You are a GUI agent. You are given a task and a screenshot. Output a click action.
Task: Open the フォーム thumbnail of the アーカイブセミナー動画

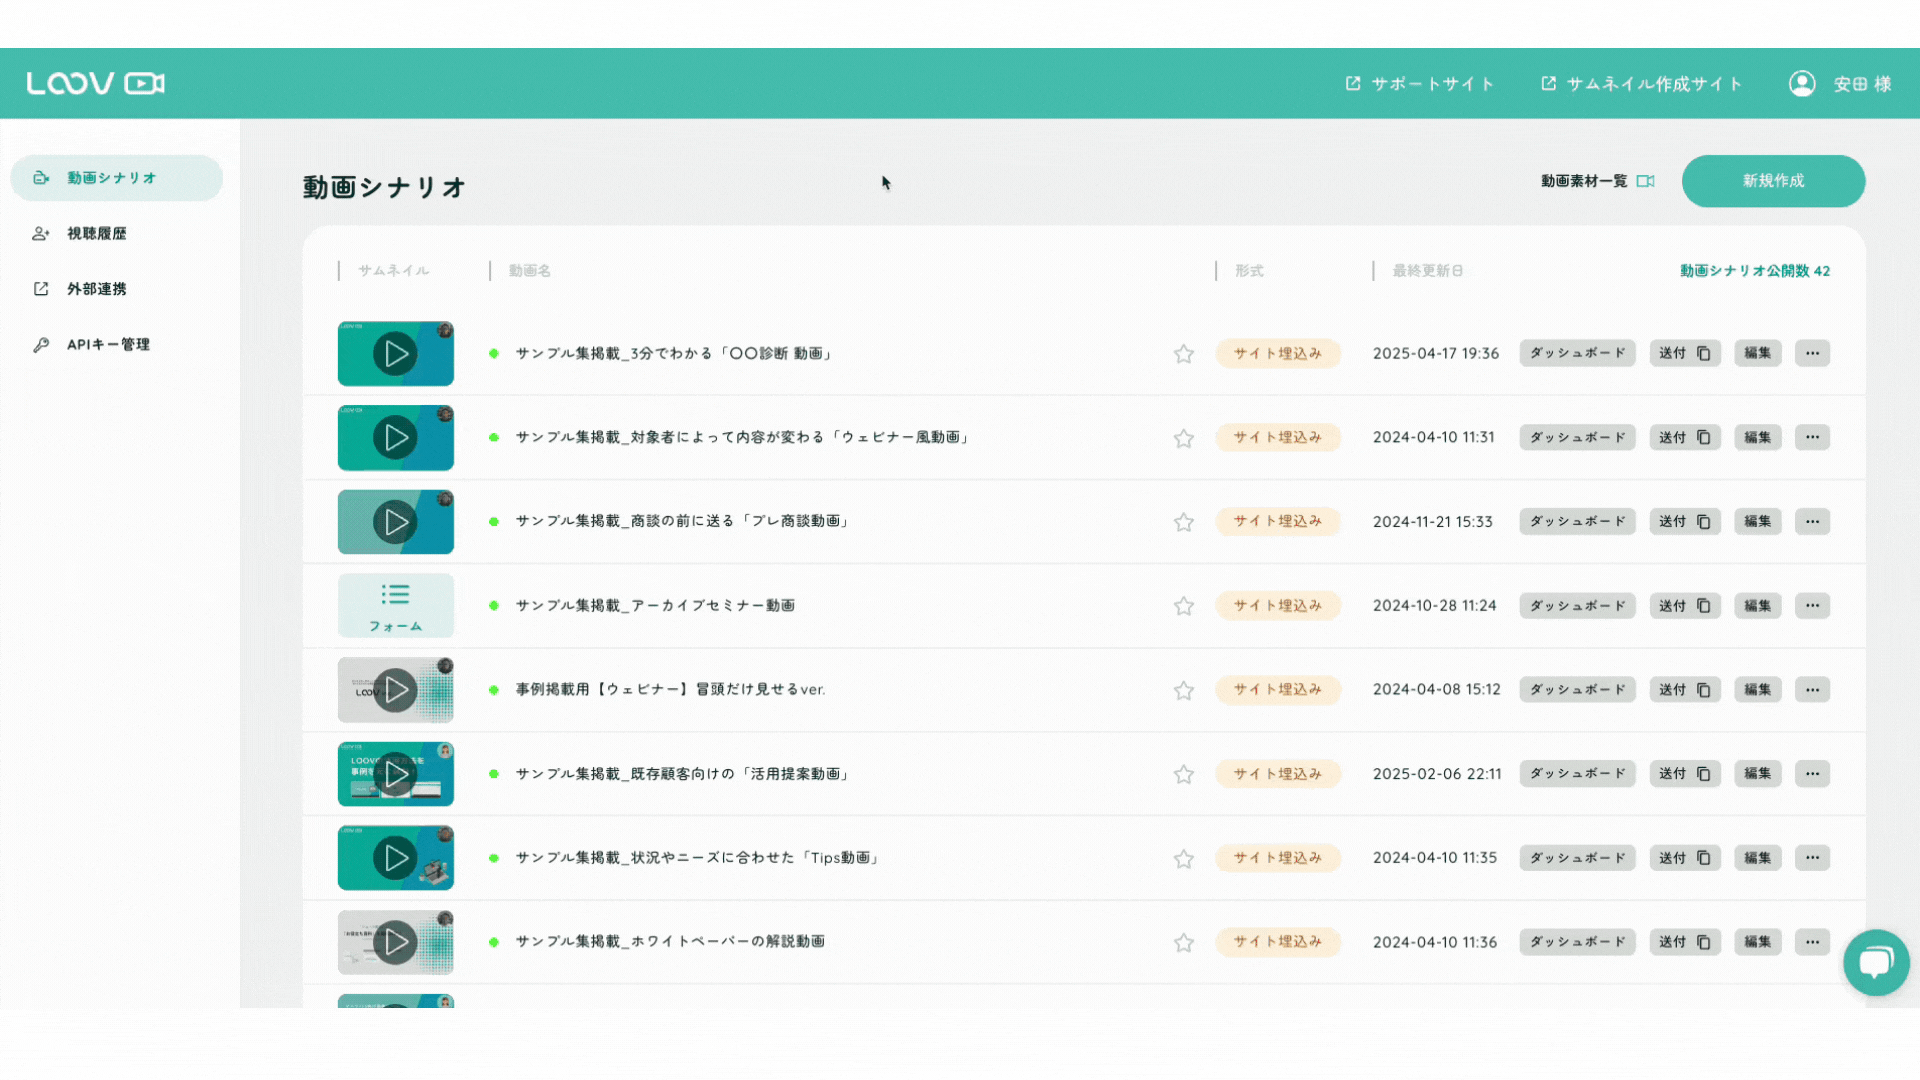pos(395,606)
